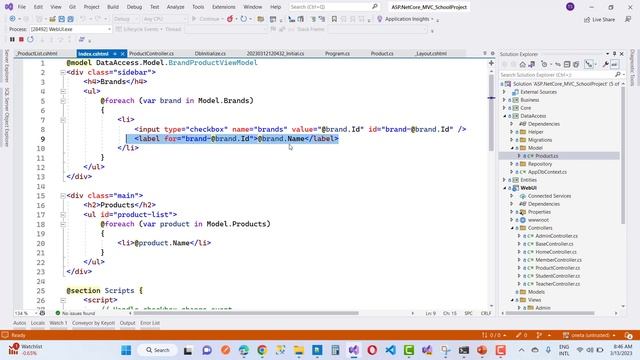Click Show All Files in Solution Explorer

coord(576,64)
